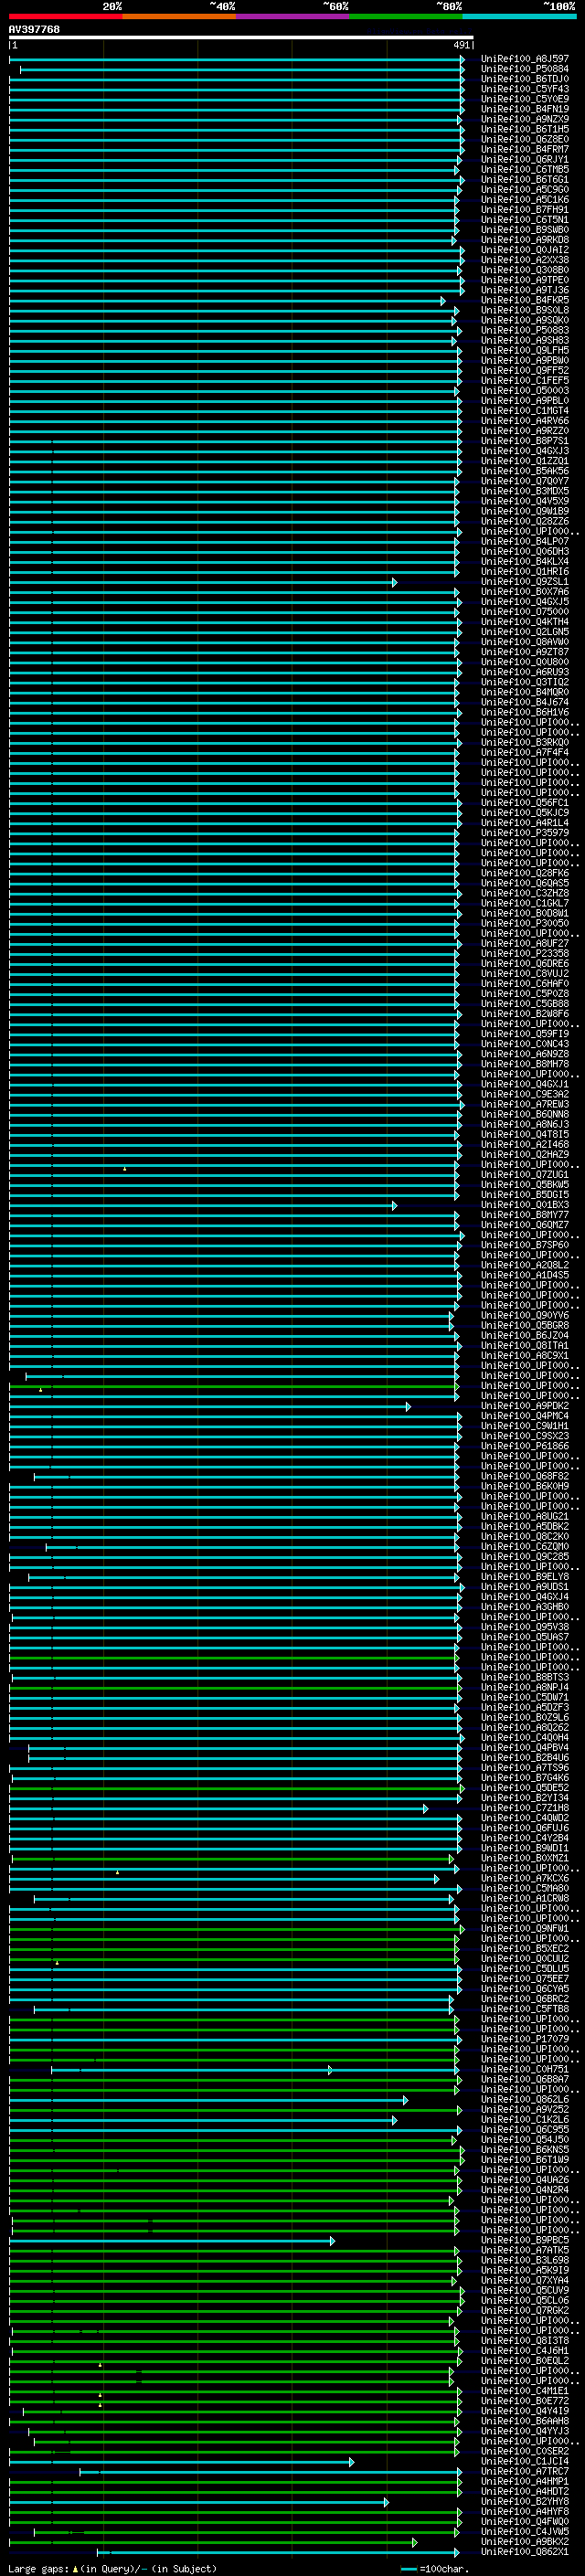Click hit label UniRef100_Q5CUV9
The width and height of the screenshot is (585, 2576).
pyautogui.click(x=525, y=2290)
